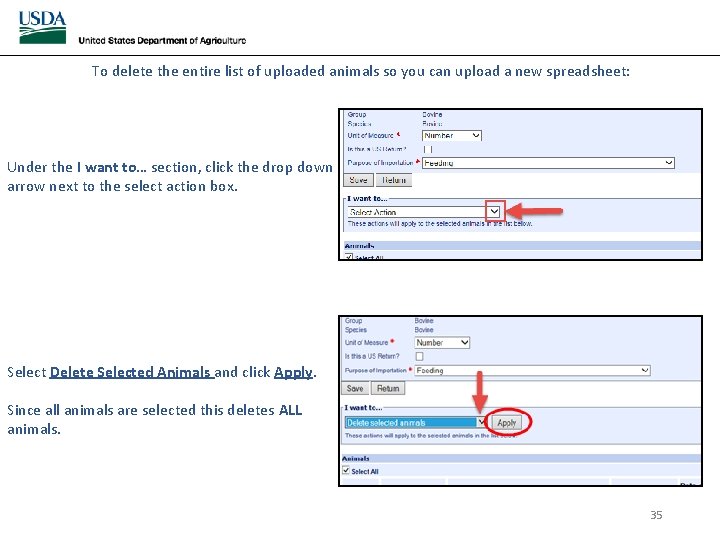
Task: Open Purpose of Importation dropdown in upper screenshot
Action: (x=548, y=163)
